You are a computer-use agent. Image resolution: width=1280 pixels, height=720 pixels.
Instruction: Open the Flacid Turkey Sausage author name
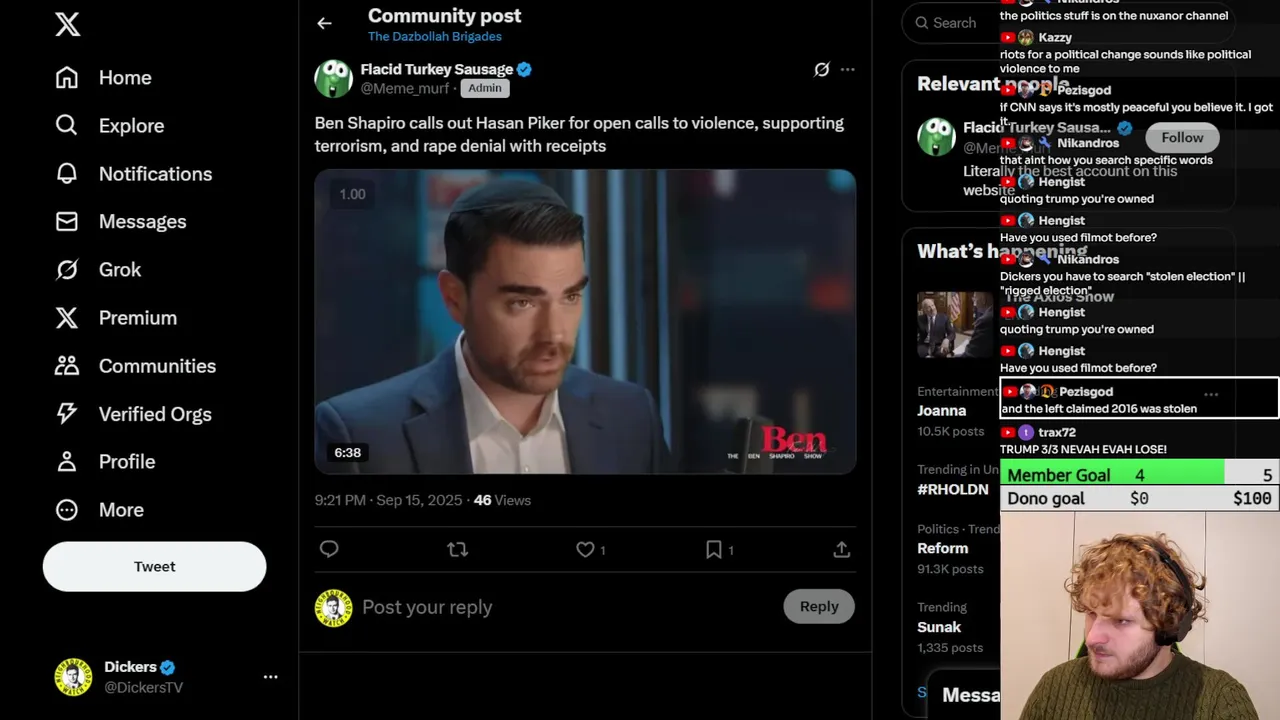click(437, 69)
